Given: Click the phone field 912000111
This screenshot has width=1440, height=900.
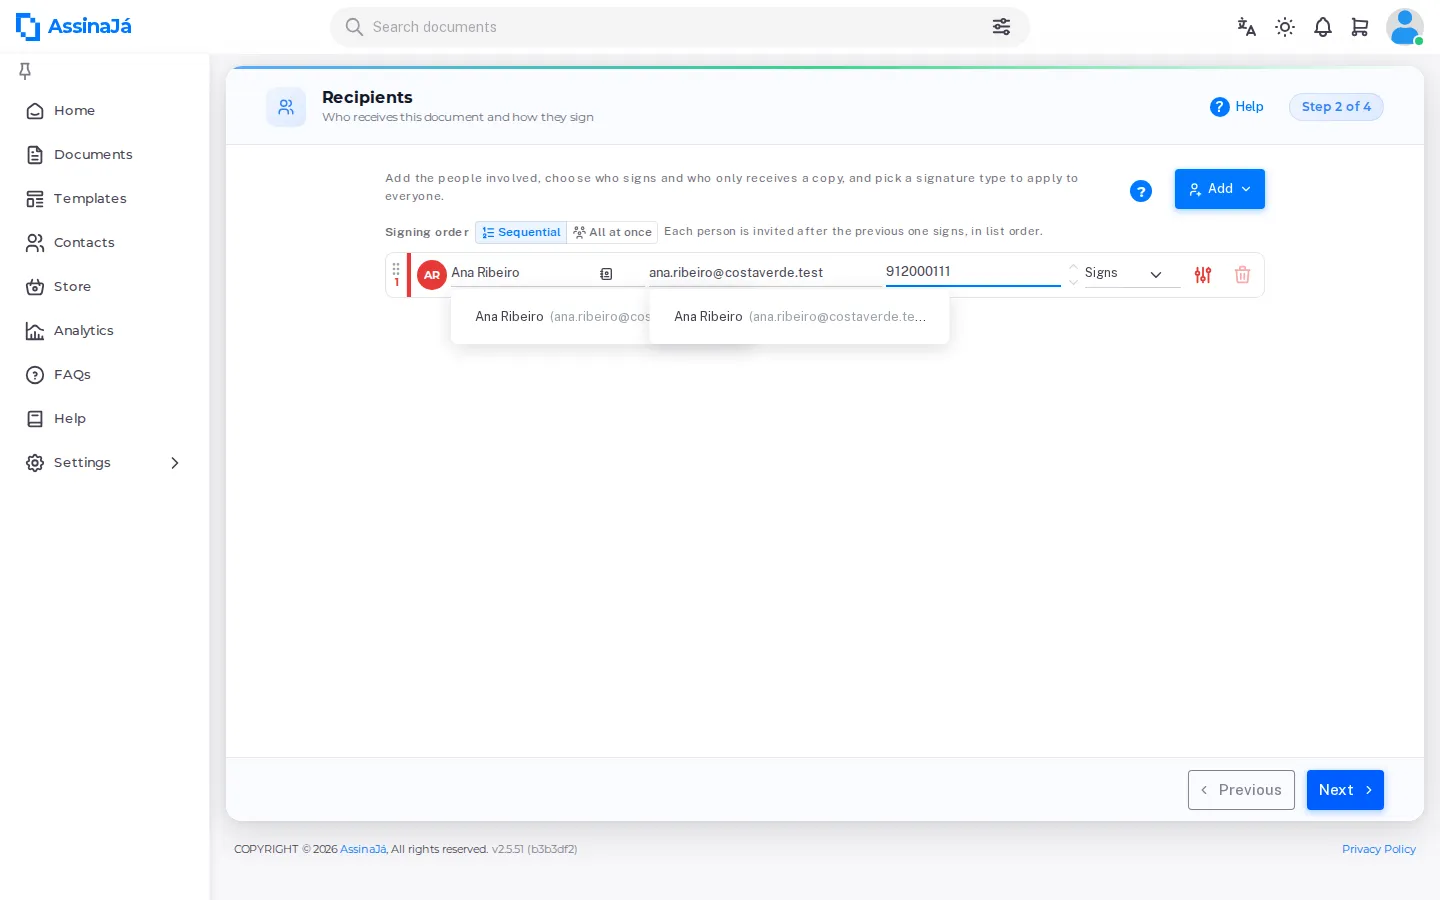Looking at the screenshot, I should (973, 272).
